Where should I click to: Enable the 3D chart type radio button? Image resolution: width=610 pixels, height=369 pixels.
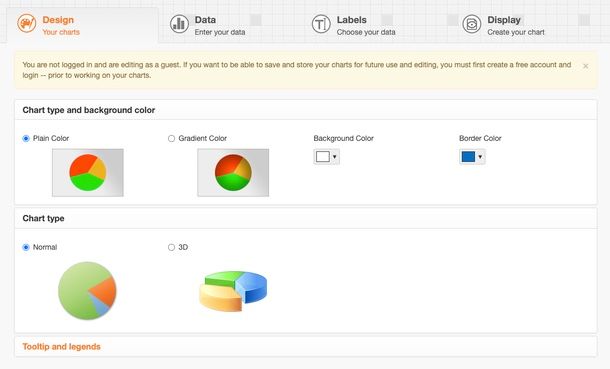coord(171,247)
